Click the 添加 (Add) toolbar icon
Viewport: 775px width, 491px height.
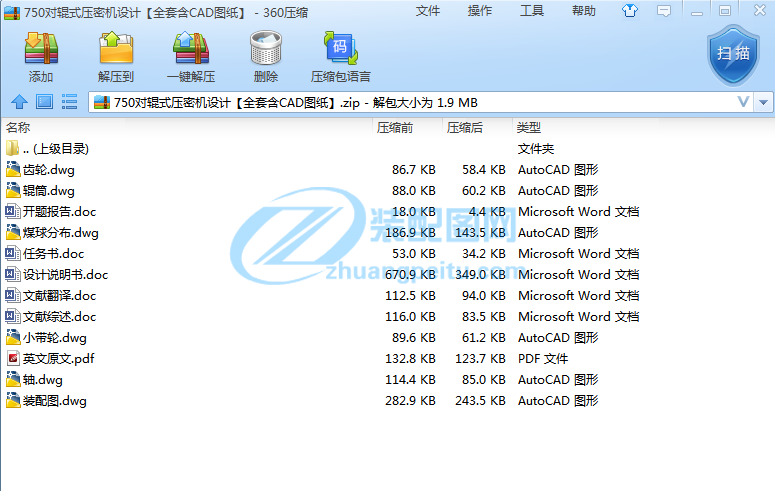(x=41, y=56)
